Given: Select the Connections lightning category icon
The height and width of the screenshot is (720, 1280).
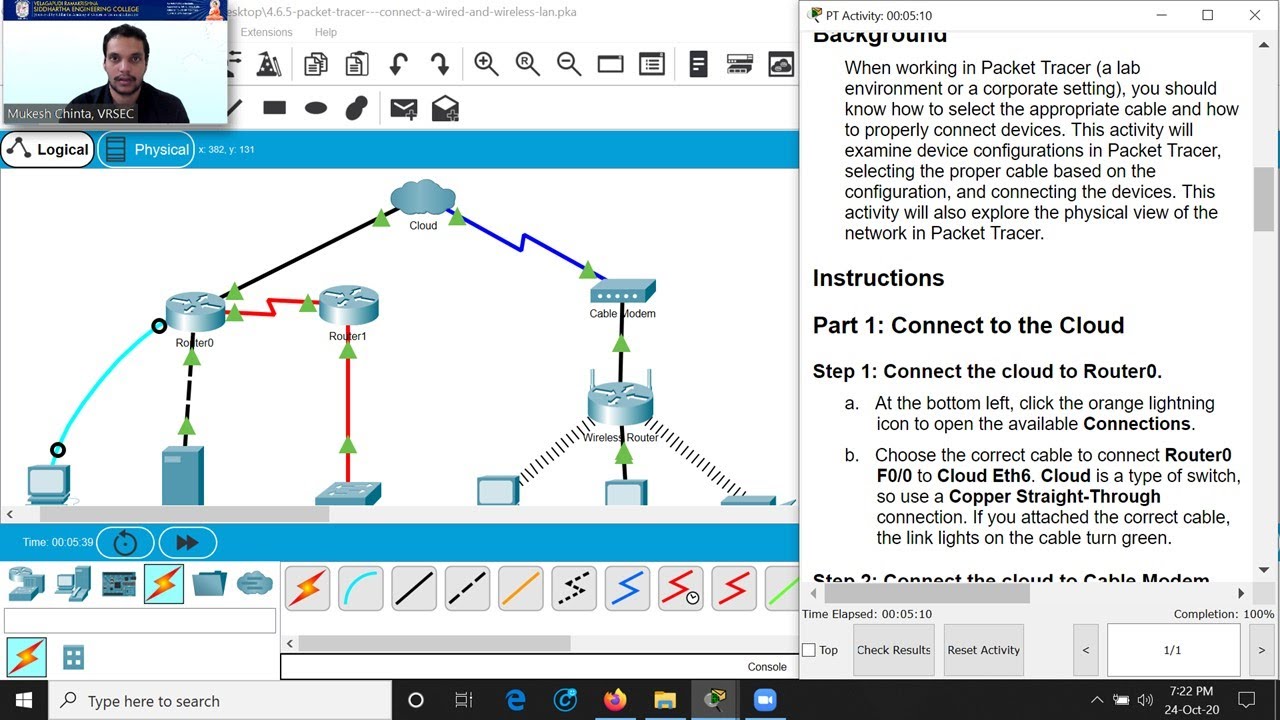Looking at the screenshot, I should click(x=164, y=584).
